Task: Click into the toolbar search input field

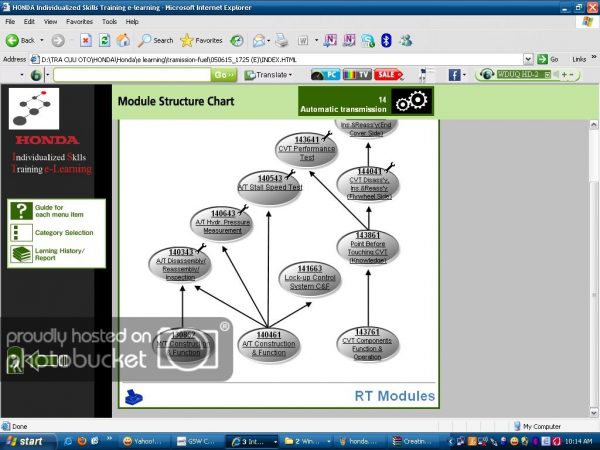Action: pos(132,75)
